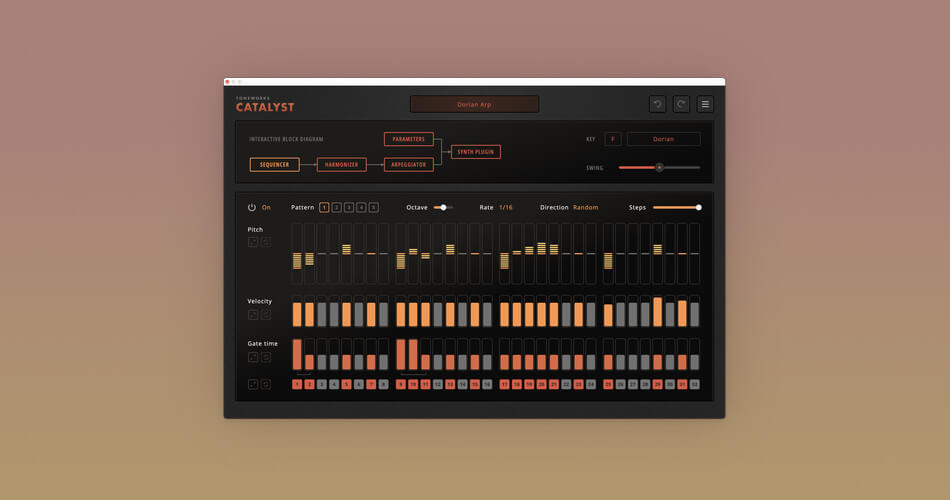The width and height of the screenshot is (950, 500).
Task: Click the undo arrow icon
Action: (657, 104)
